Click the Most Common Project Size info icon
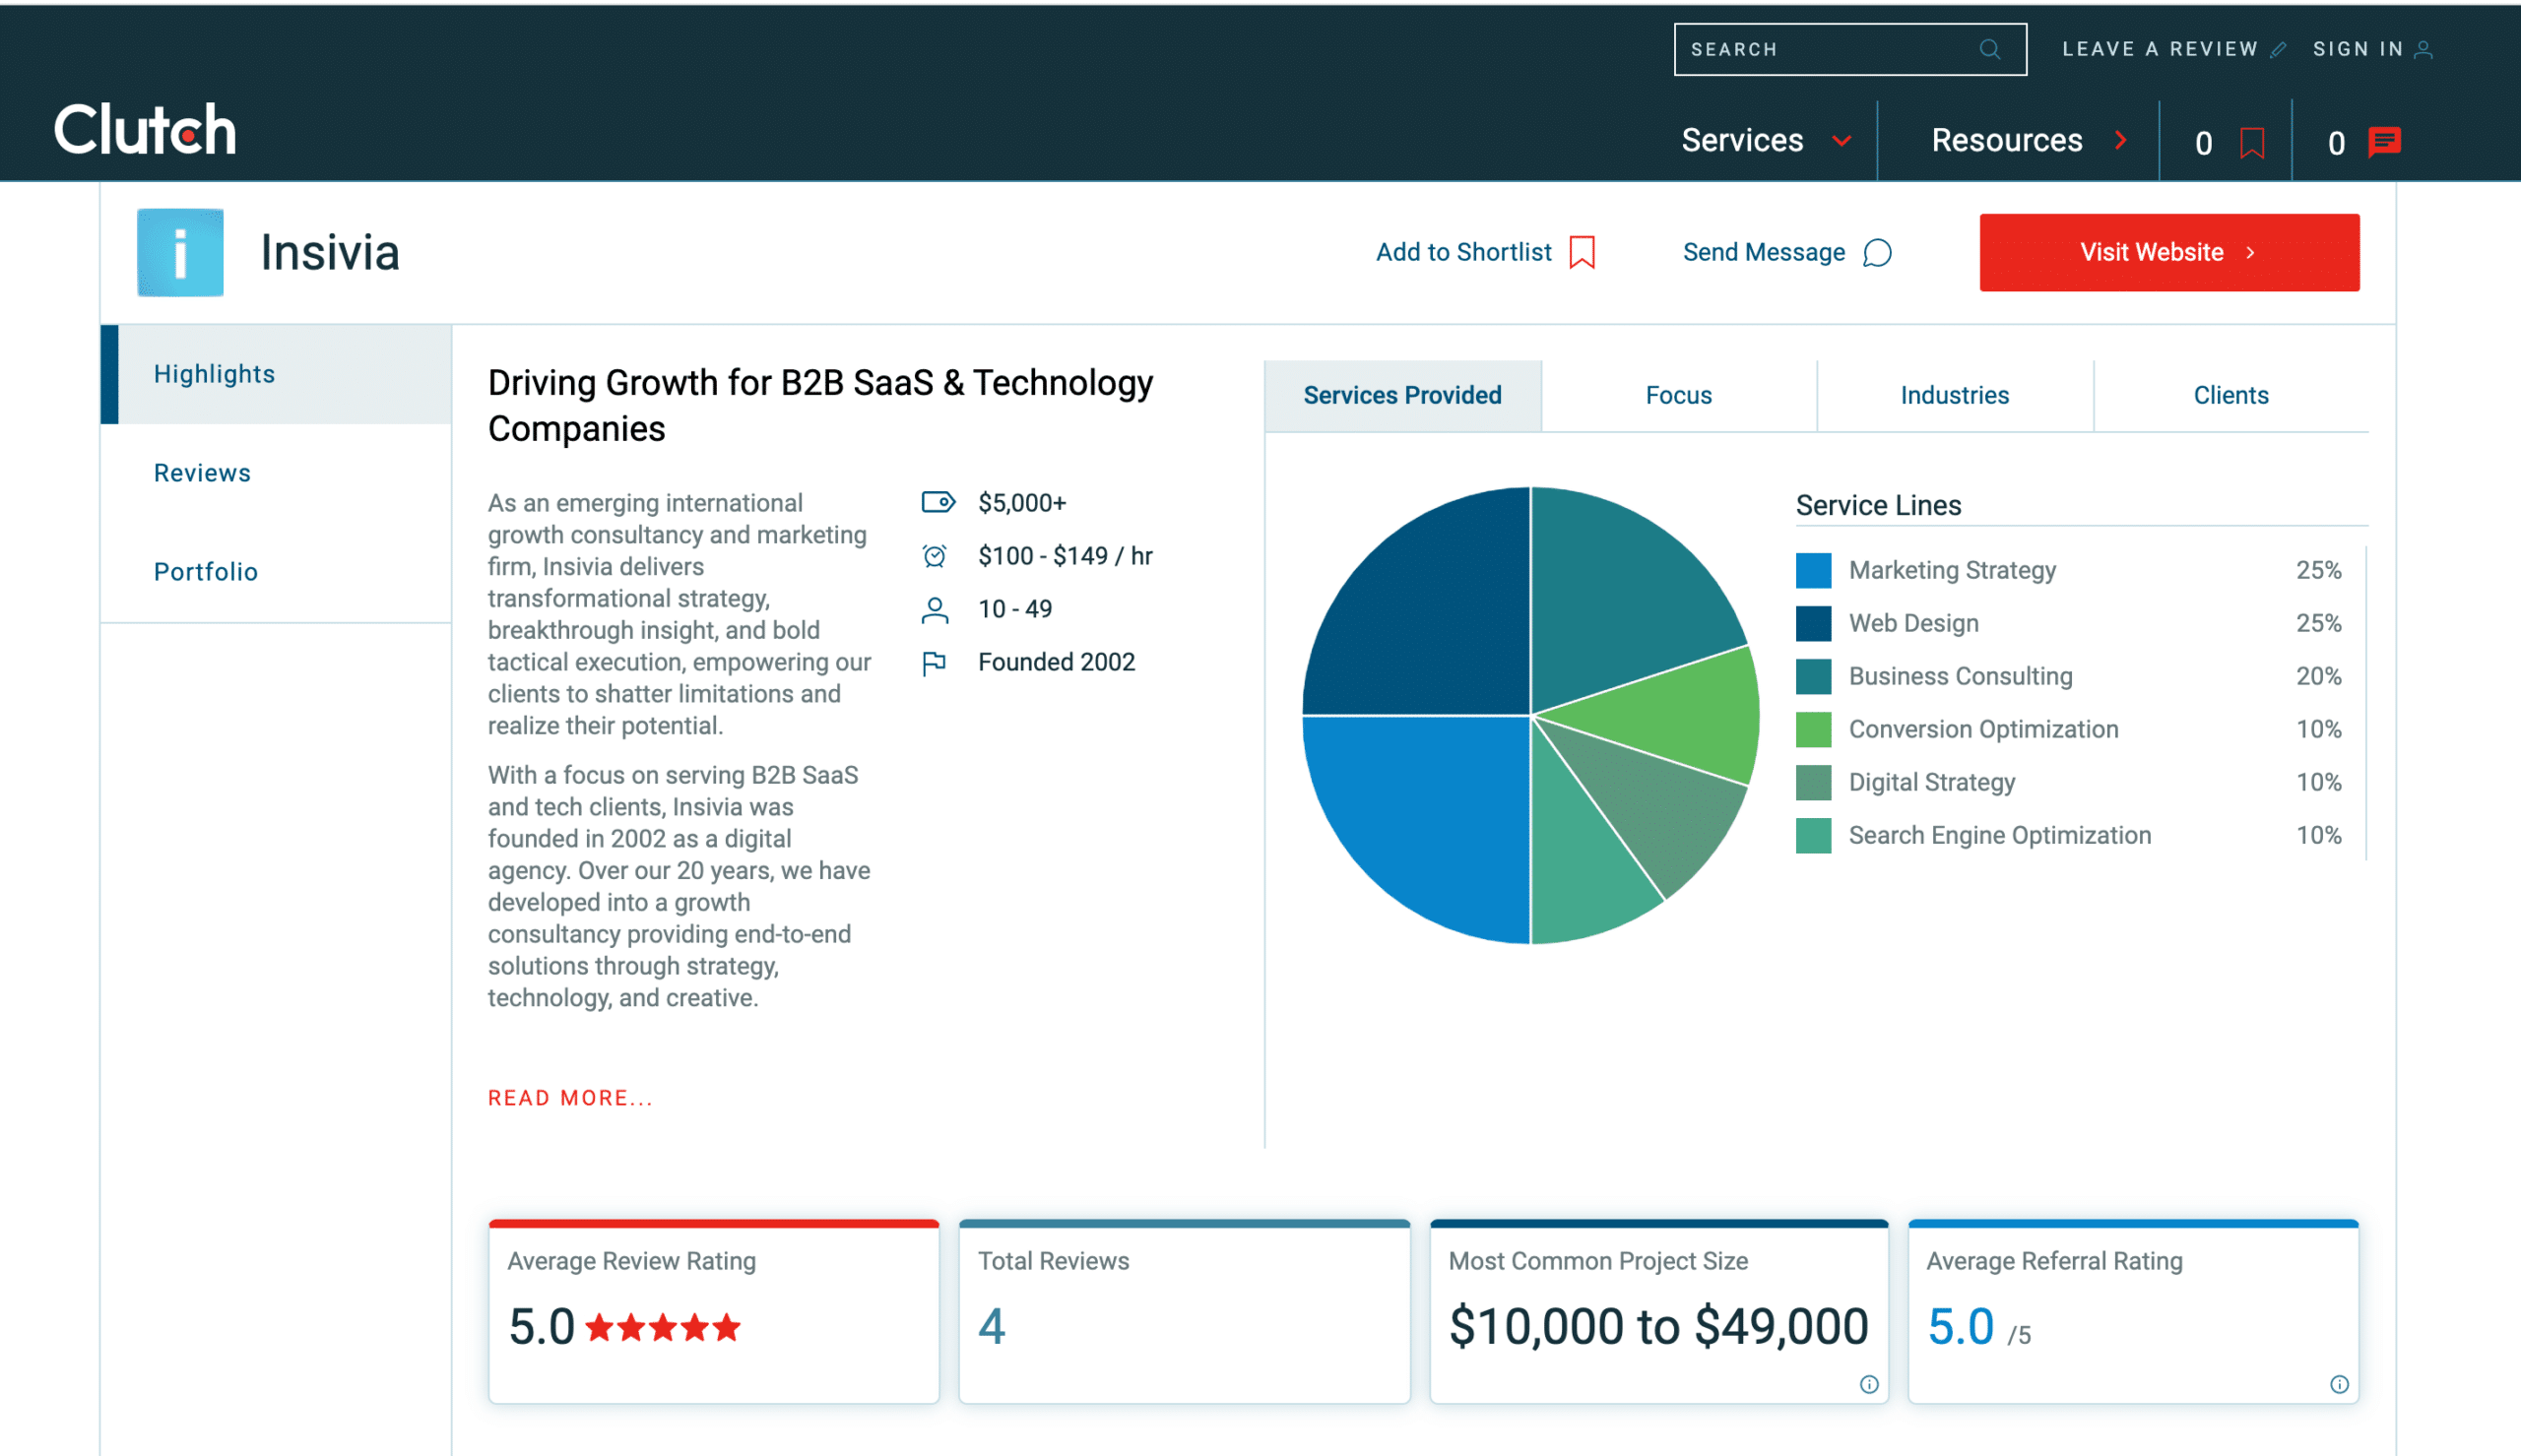Image resolution: width=2521 pixels, height=1456 pixels. 1869,1385
